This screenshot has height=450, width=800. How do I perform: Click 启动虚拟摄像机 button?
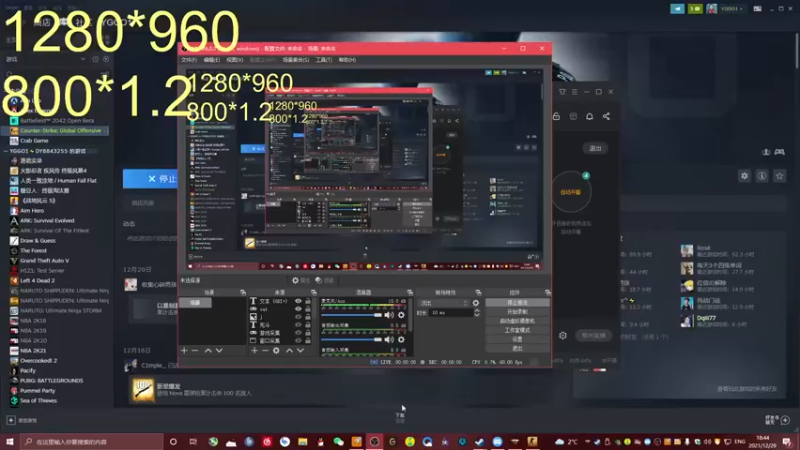517,321
